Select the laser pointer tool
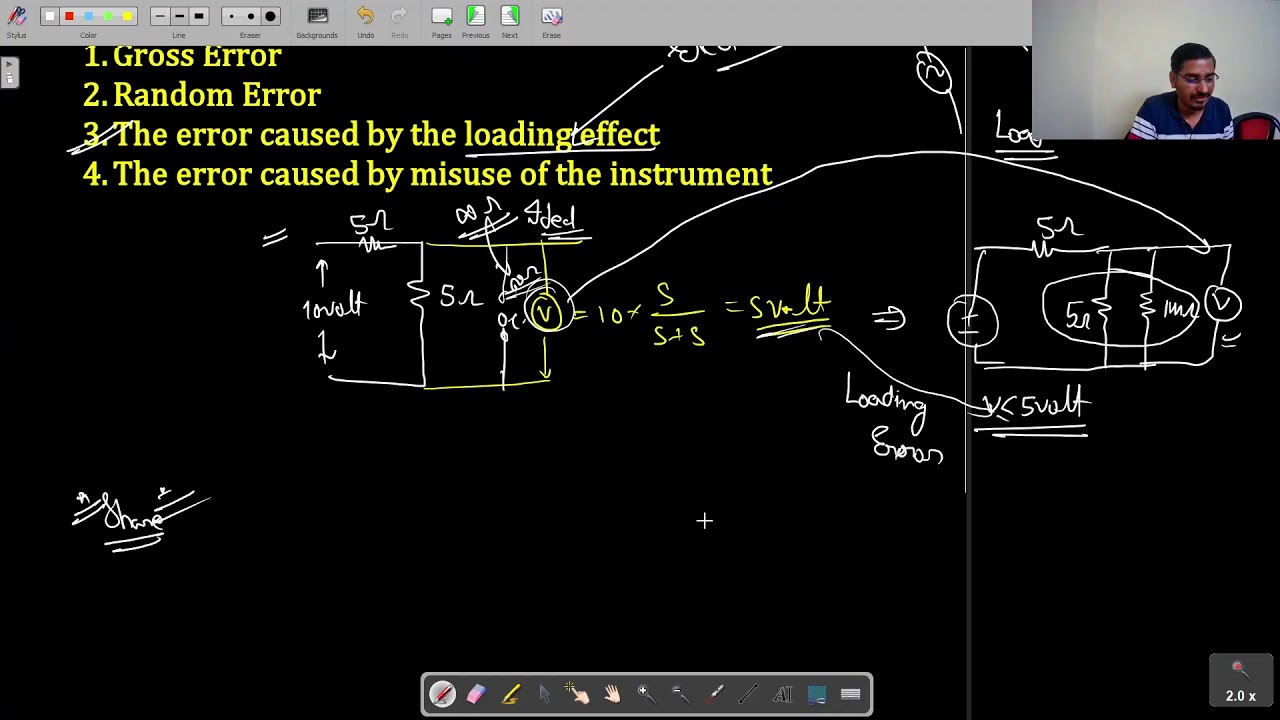The image size is (1280, 720). tap(714, 694)
